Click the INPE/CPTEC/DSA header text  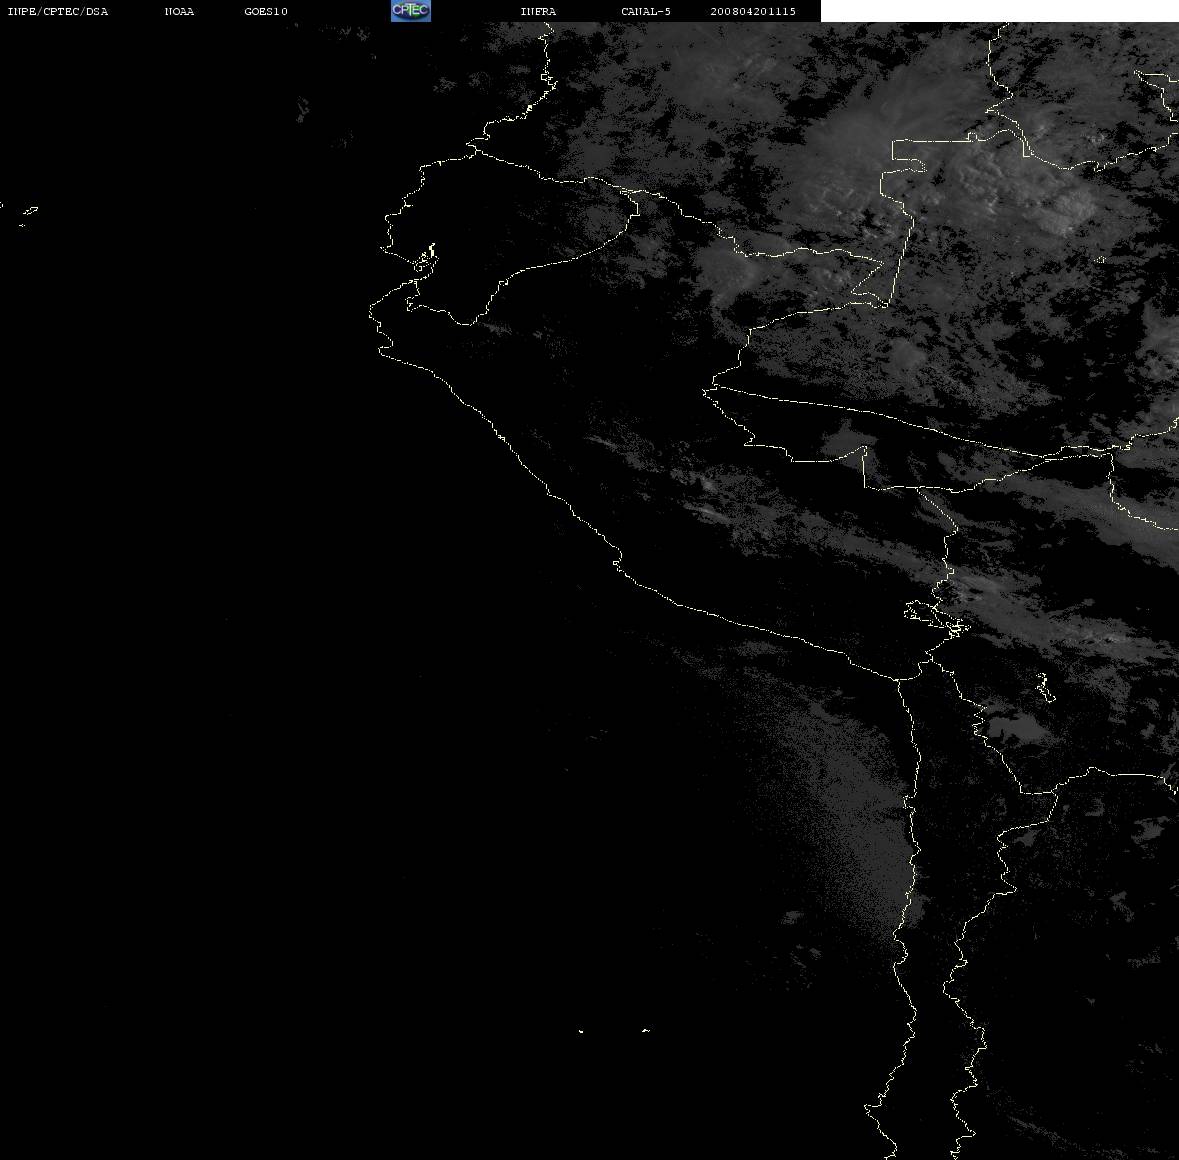(x=57, y=11)
